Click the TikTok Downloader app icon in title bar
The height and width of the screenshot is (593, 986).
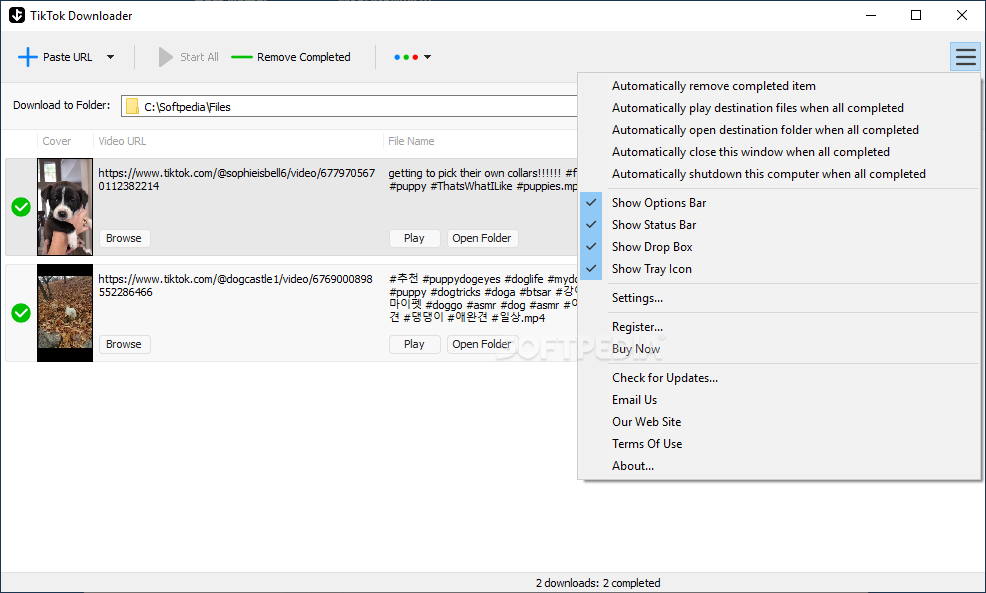coord(17,15)
